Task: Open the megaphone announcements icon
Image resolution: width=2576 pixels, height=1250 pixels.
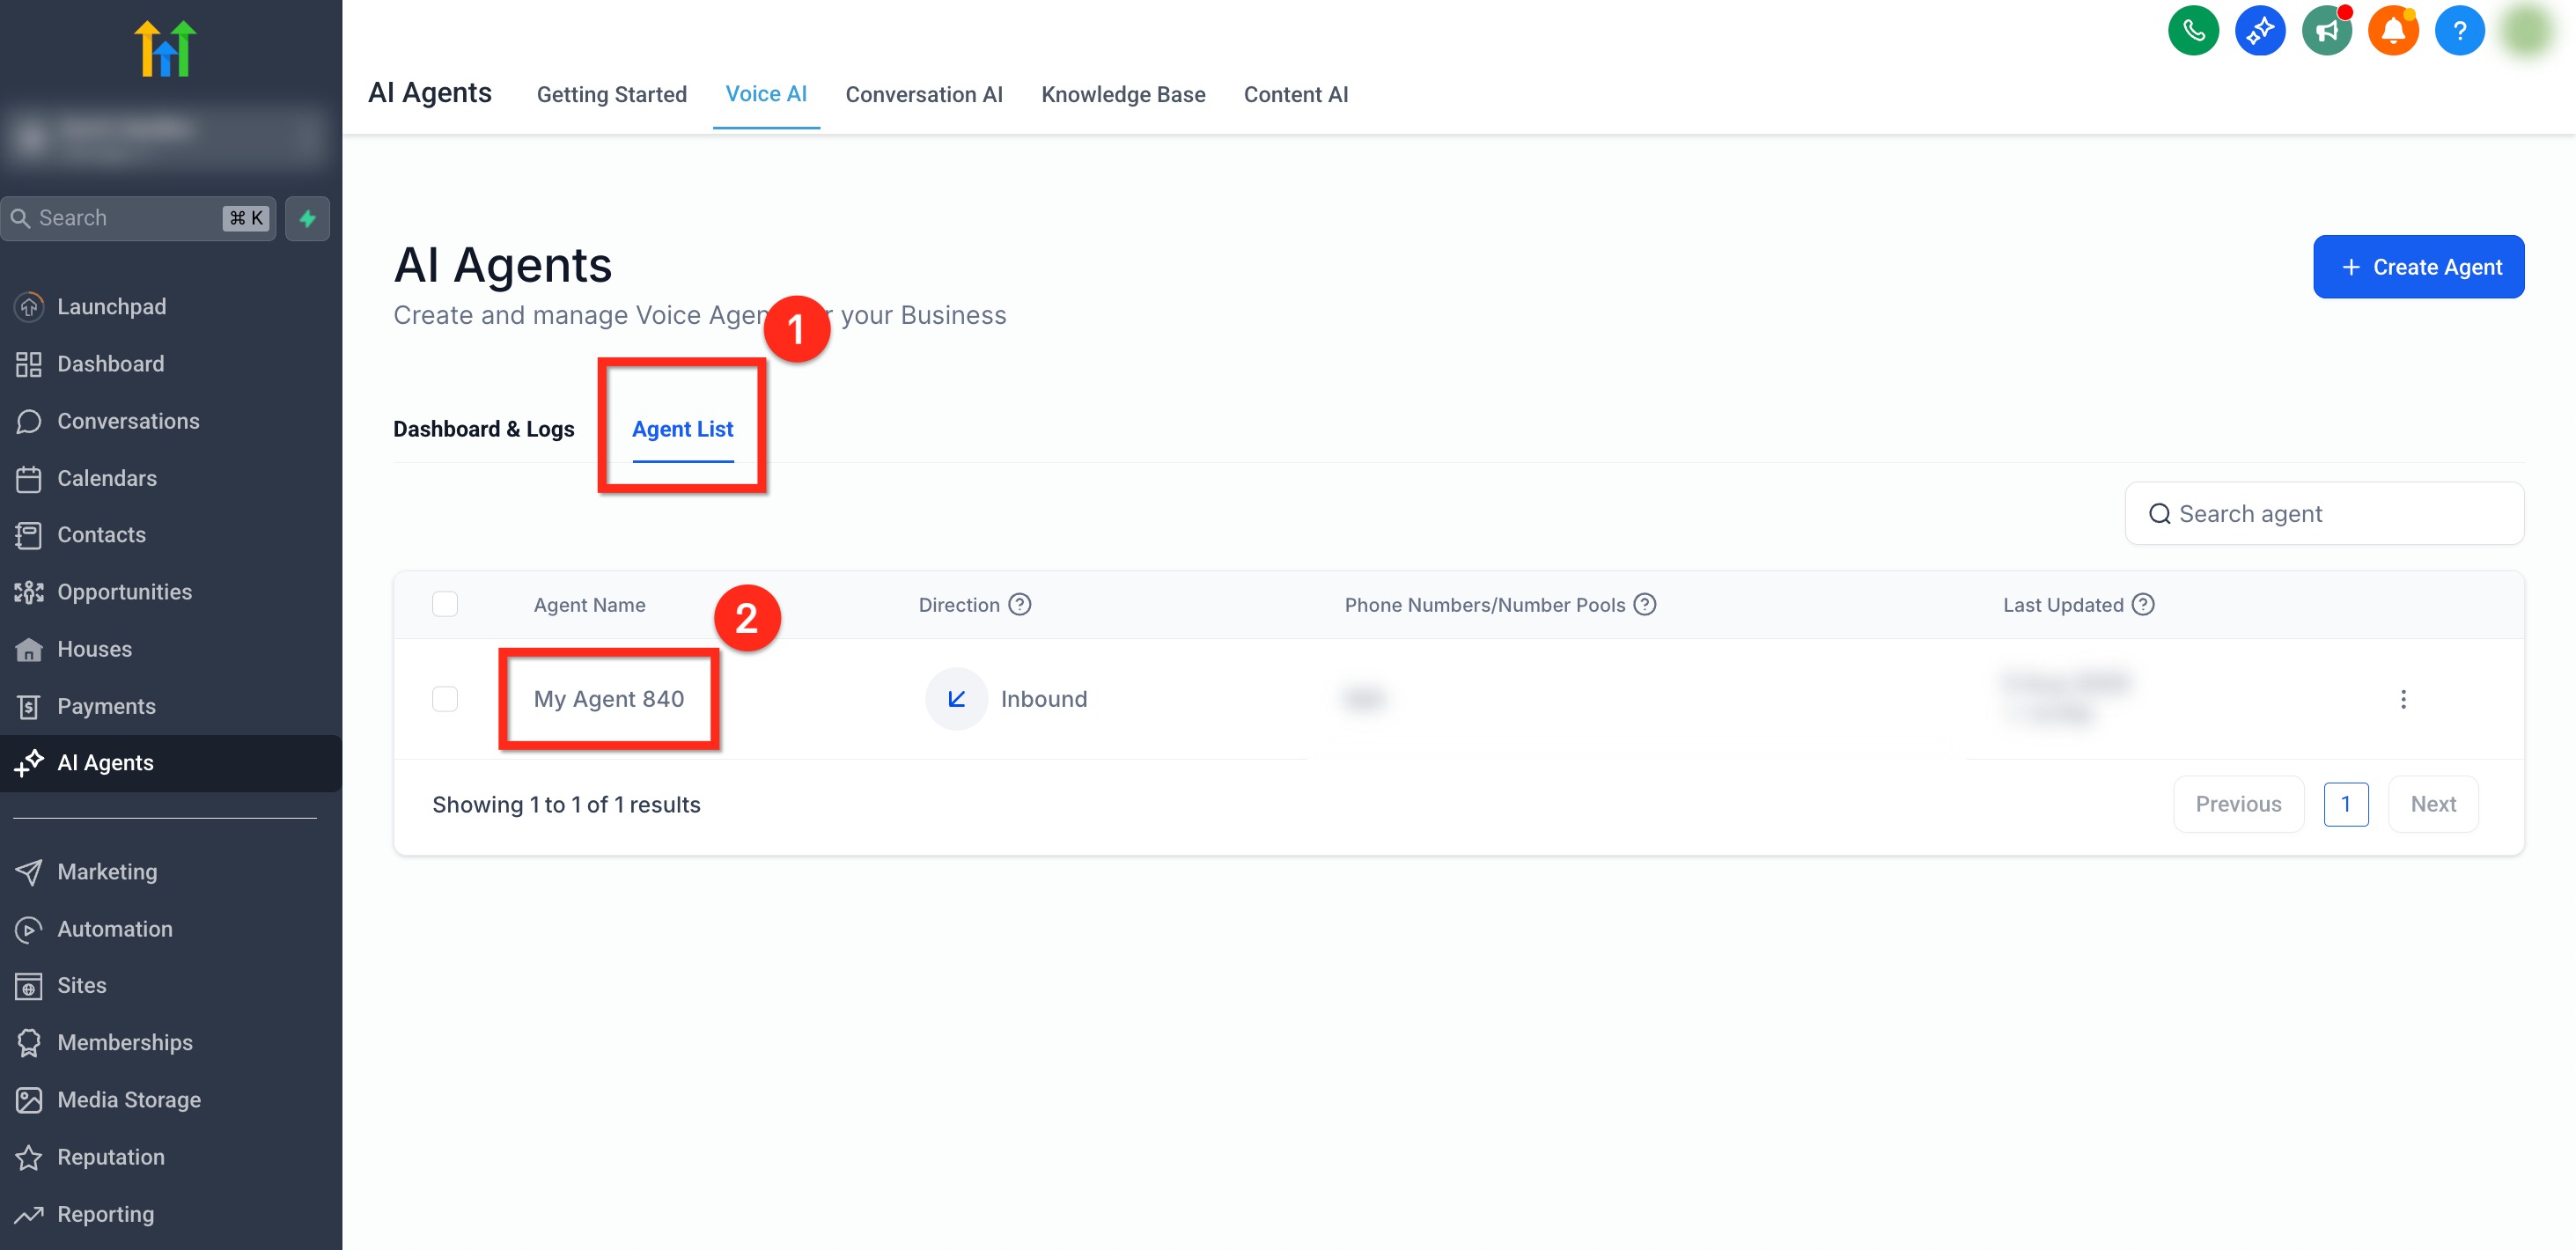Action: pos(2326,31)
